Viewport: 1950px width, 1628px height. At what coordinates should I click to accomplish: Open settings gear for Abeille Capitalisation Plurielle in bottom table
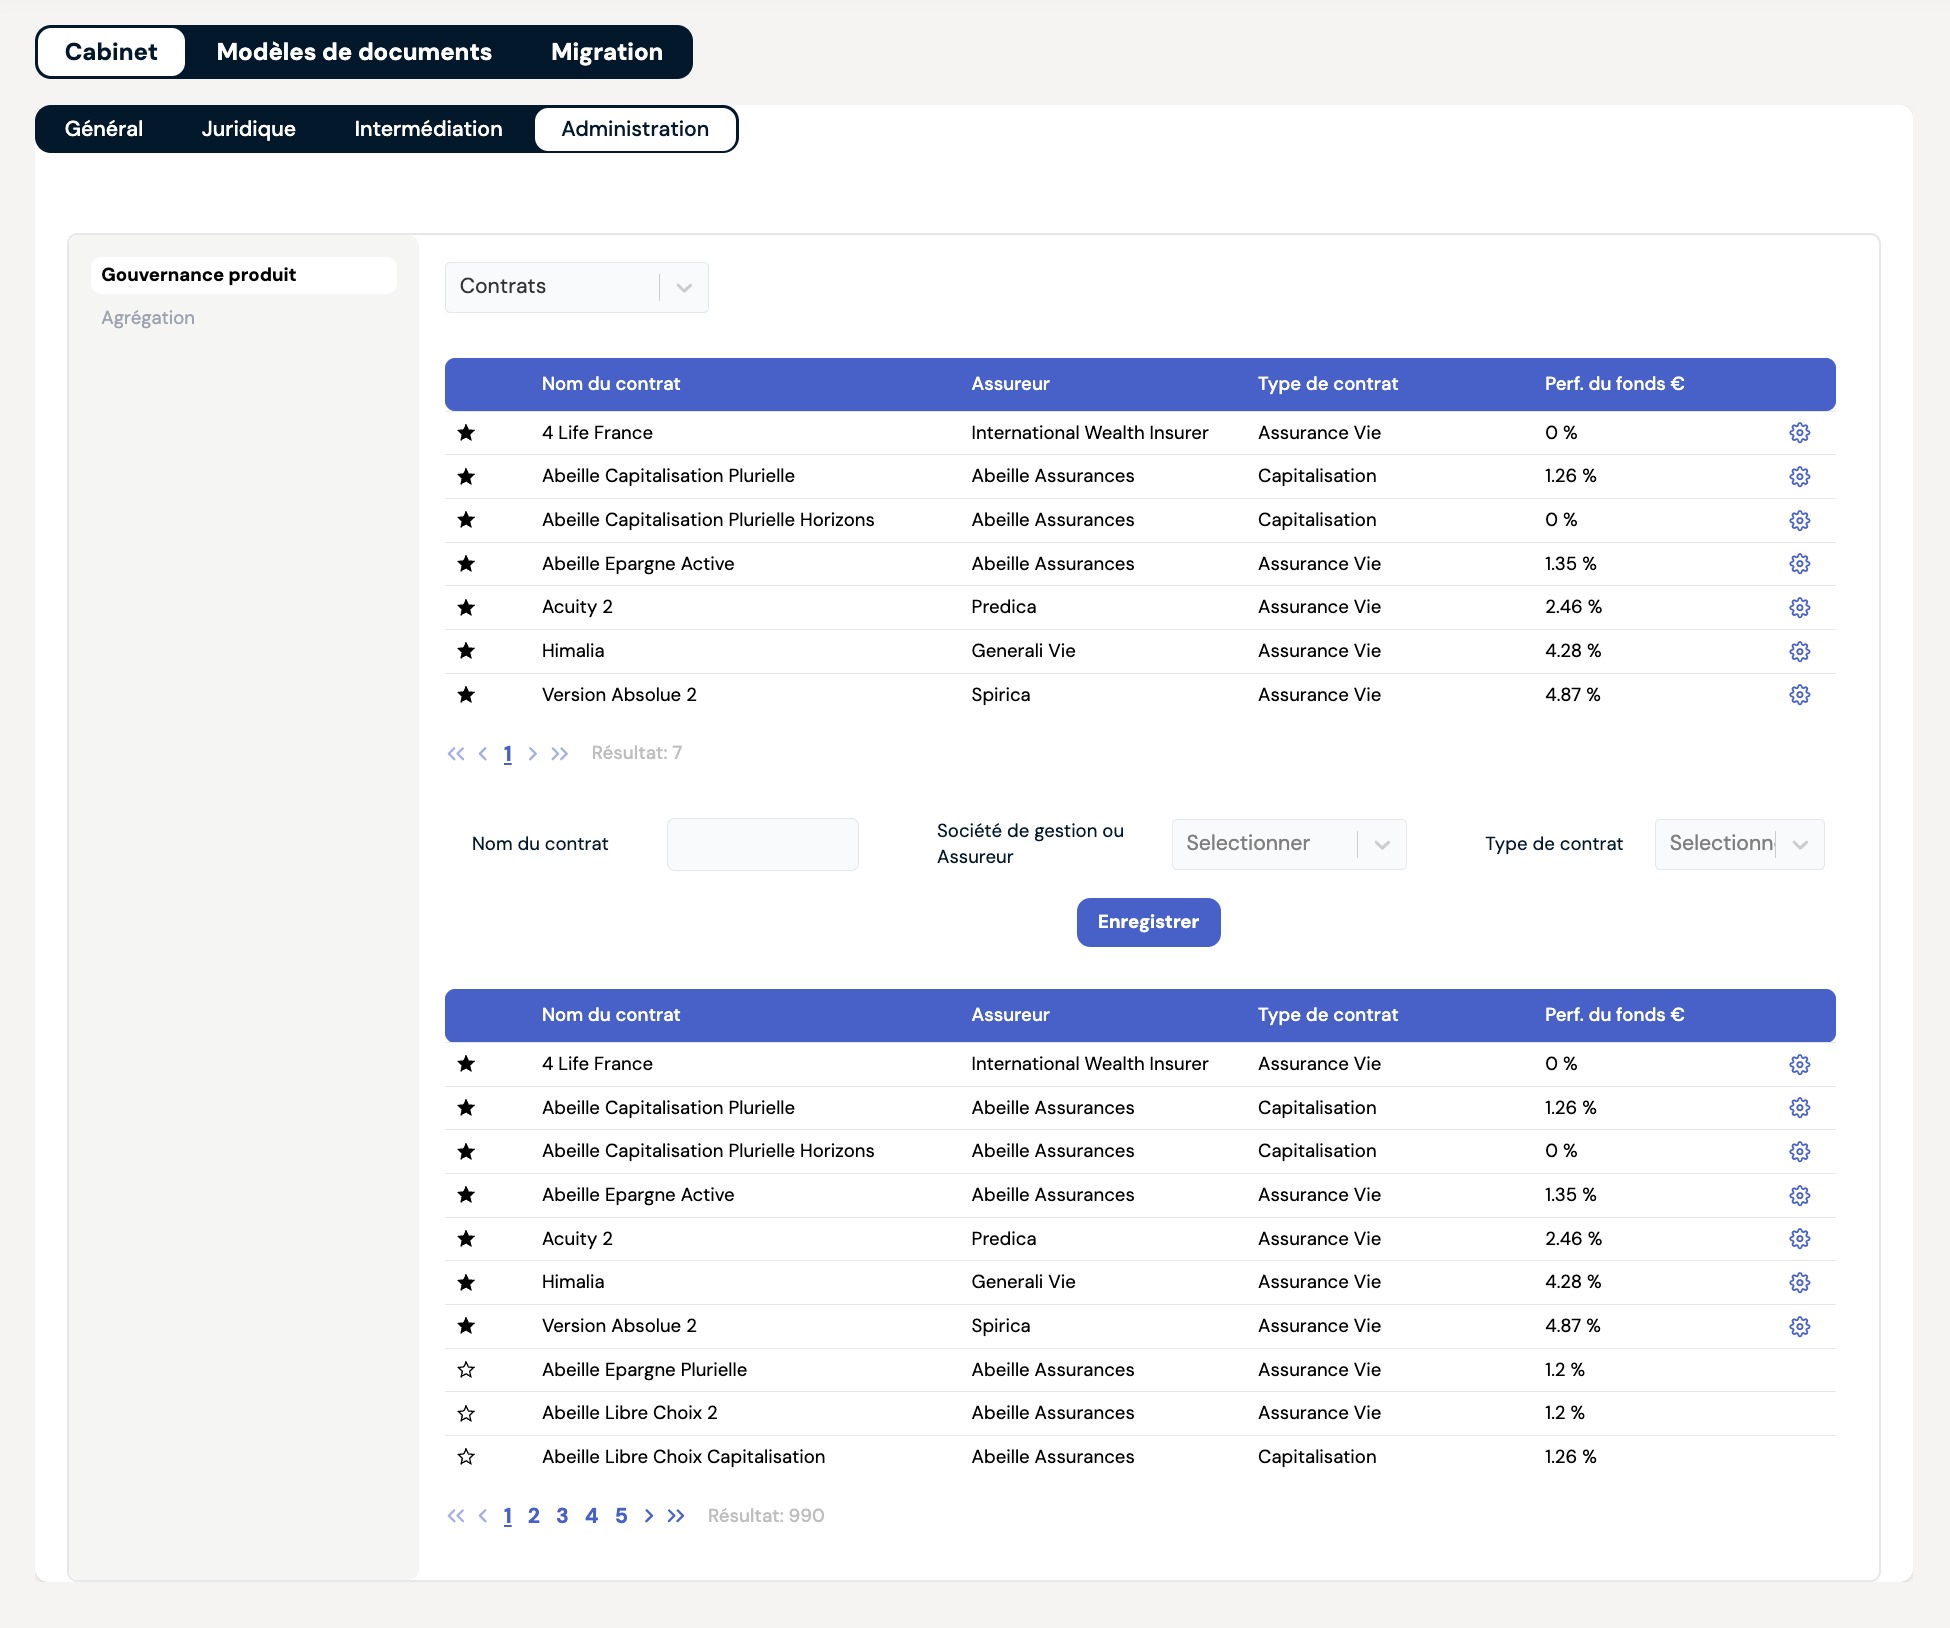[x=1799, y=1108]
